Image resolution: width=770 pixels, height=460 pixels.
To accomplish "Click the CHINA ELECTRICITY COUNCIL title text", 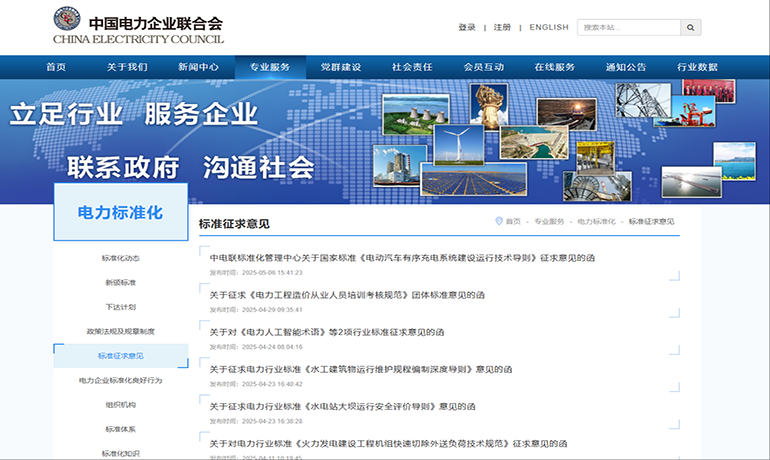I will (x=138, y=39).
